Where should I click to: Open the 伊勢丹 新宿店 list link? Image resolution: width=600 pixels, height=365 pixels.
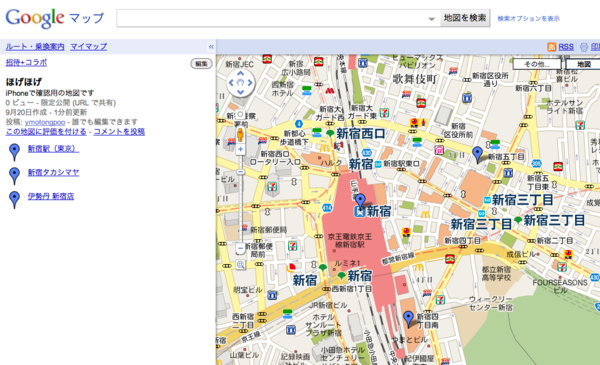point(51,196)
